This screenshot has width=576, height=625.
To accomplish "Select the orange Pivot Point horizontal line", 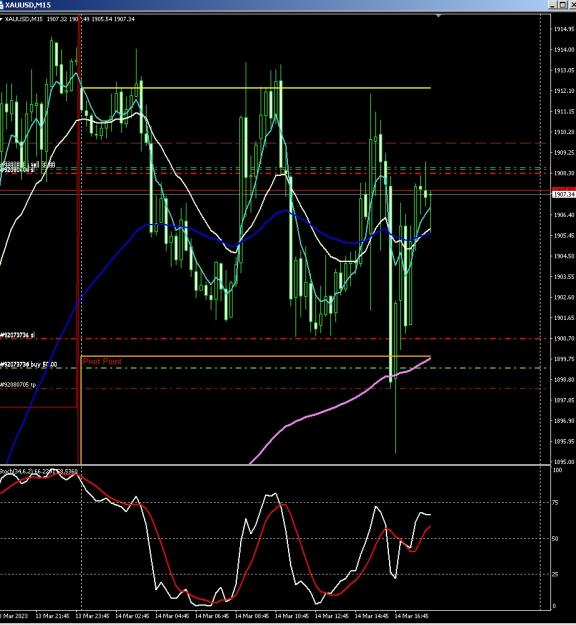I will coord(255,356).
